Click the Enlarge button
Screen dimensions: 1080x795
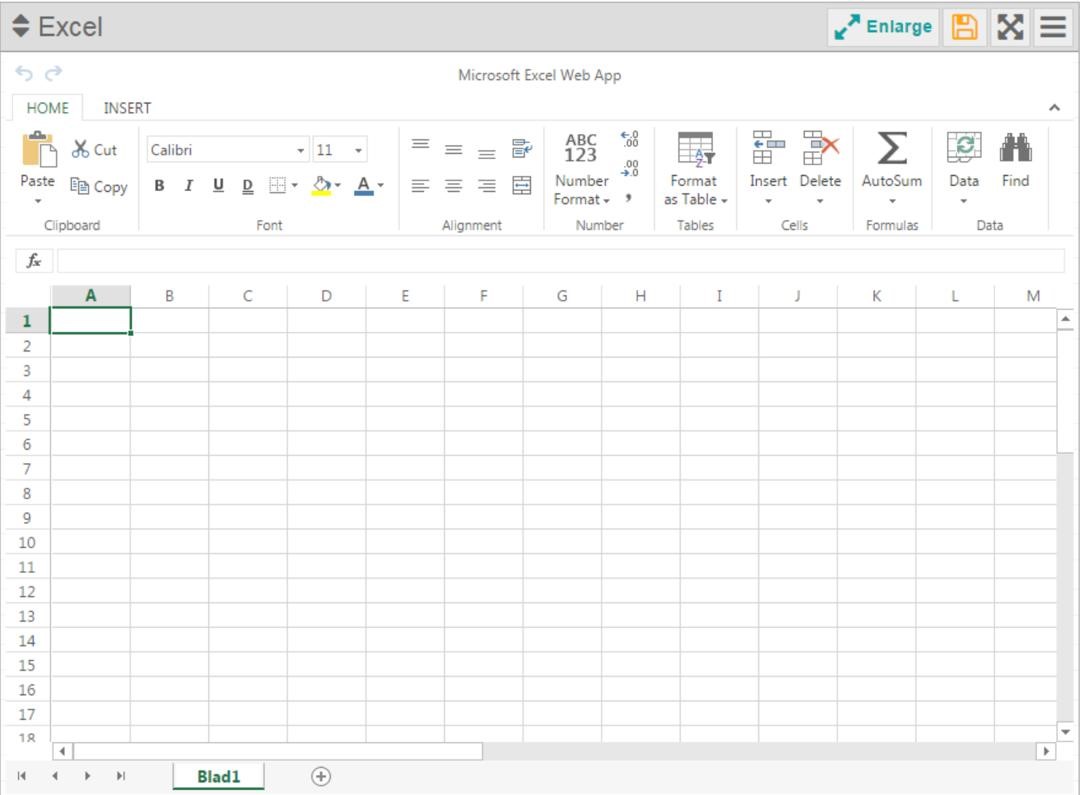pyautogui.click(x=883, y=28)
